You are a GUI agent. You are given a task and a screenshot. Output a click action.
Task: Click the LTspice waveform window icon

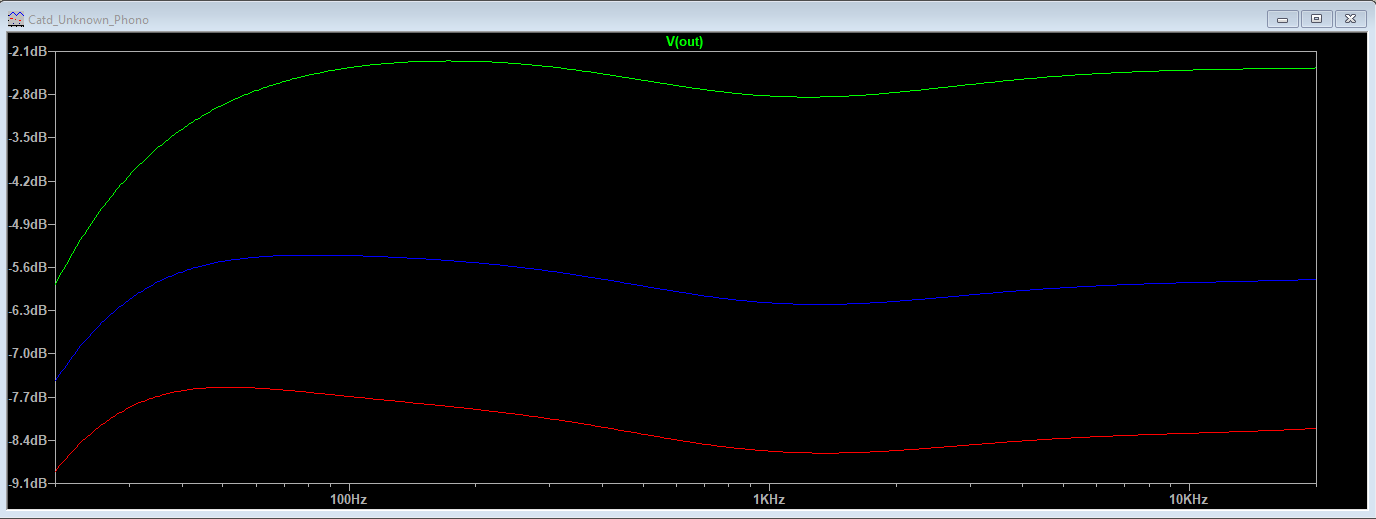pyautogui.click(x=16, y=19)
